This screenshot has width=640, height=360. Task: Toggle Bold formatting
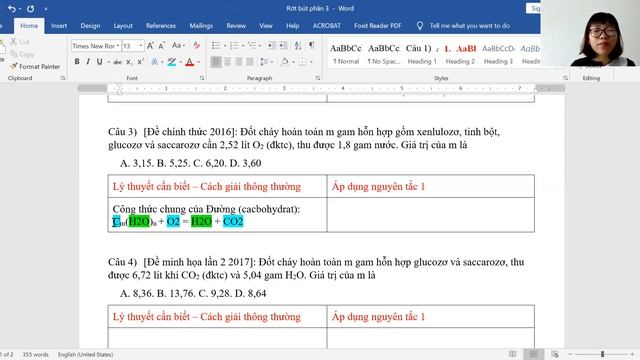coord(77,62)
